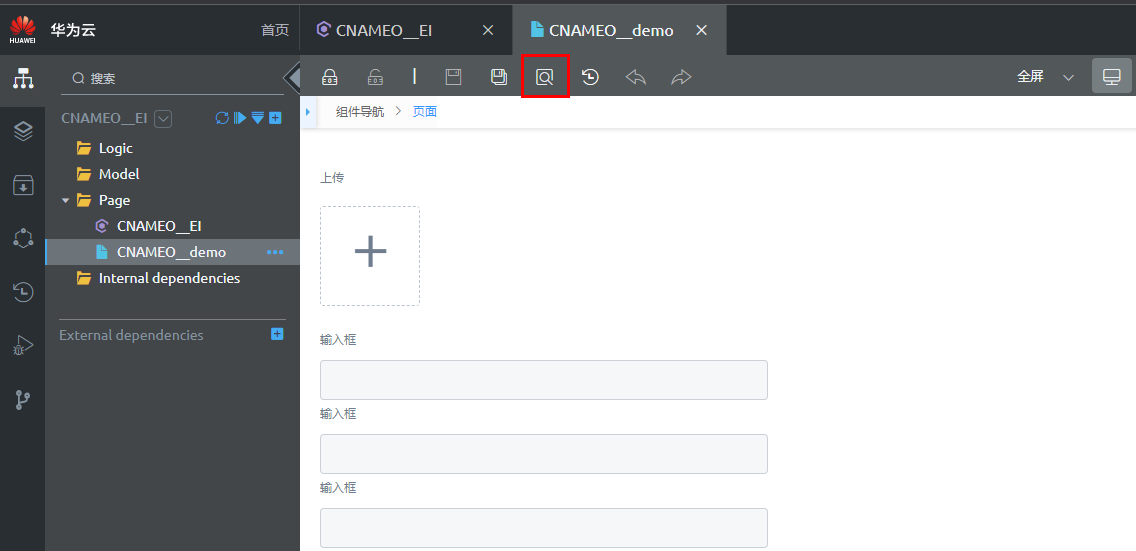The image size is (1136, 551).
Task: Open the git branch sidebar icon
Action: tap(23, 399)
